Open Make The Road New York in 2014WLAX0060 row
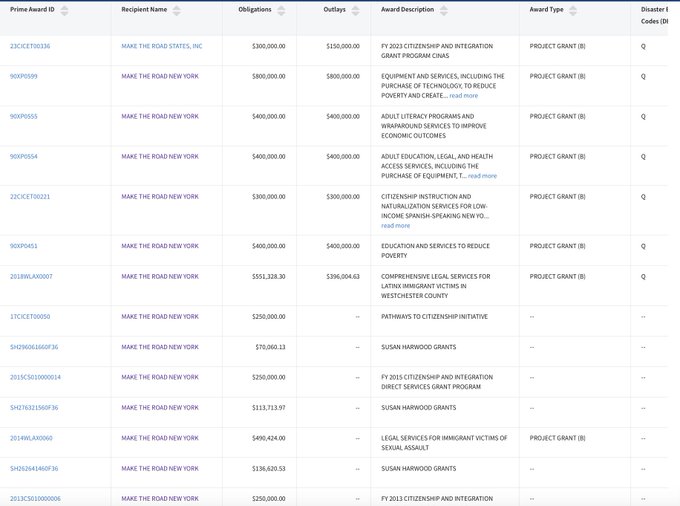Viewport: 680px width, 506px height. 160,438
